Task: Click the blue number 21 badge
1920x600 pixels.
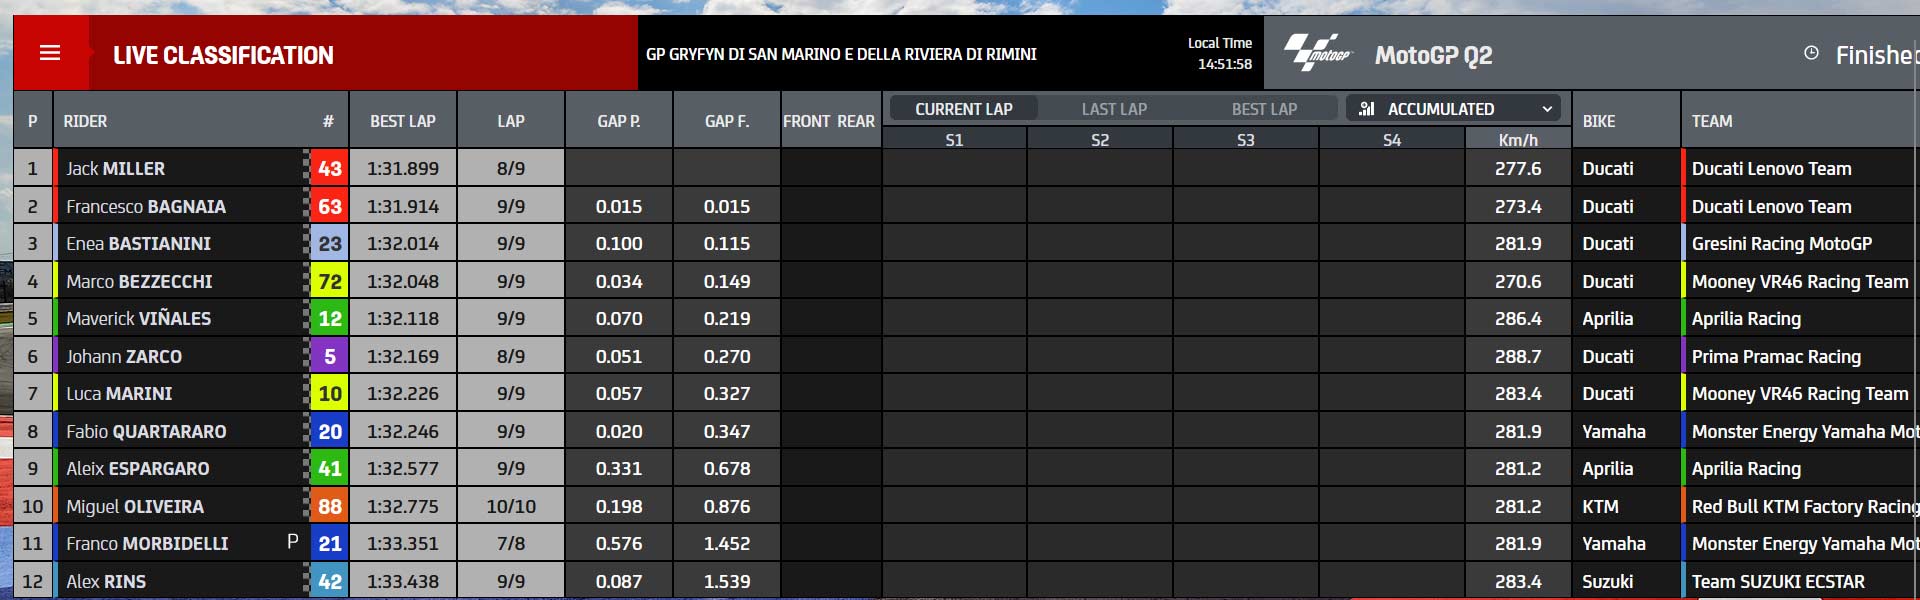Action: [330, 544]
